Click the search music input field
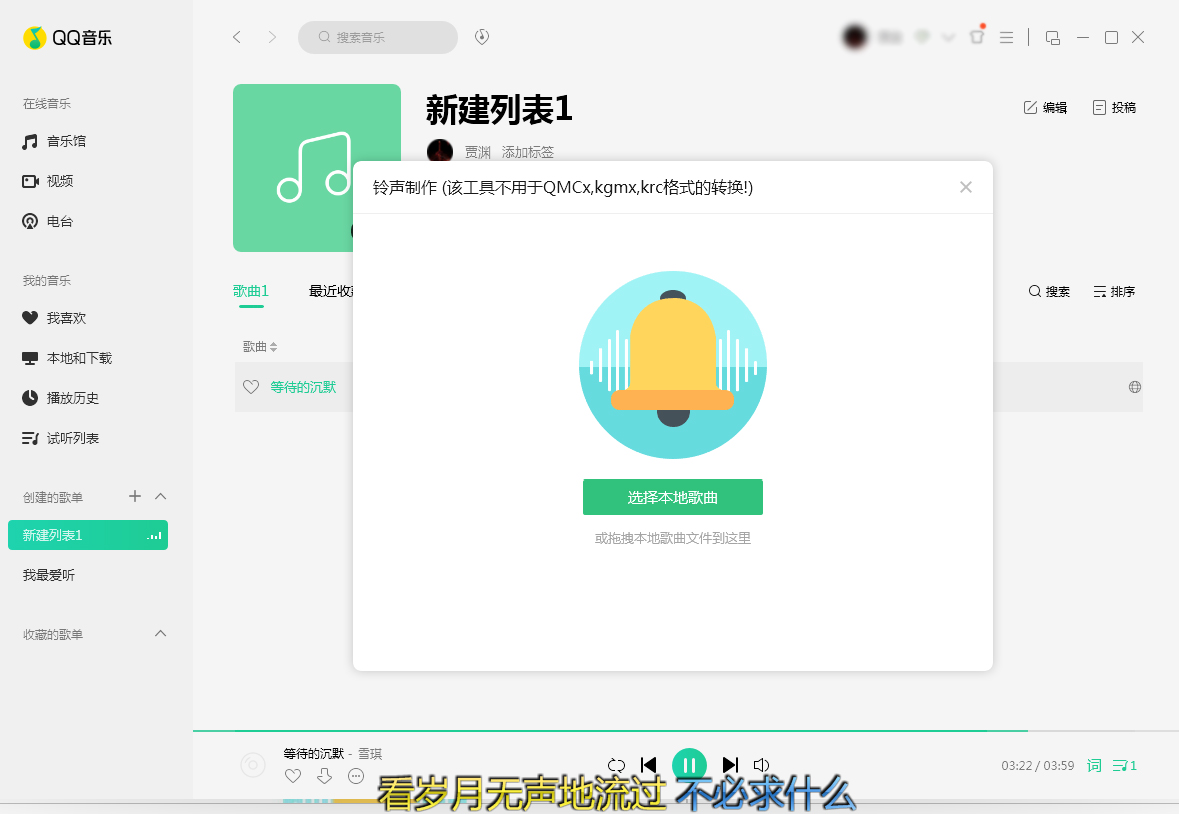The height and width of the screenshot is (814, 1179). pyautogui.click(x=378, y=37)
